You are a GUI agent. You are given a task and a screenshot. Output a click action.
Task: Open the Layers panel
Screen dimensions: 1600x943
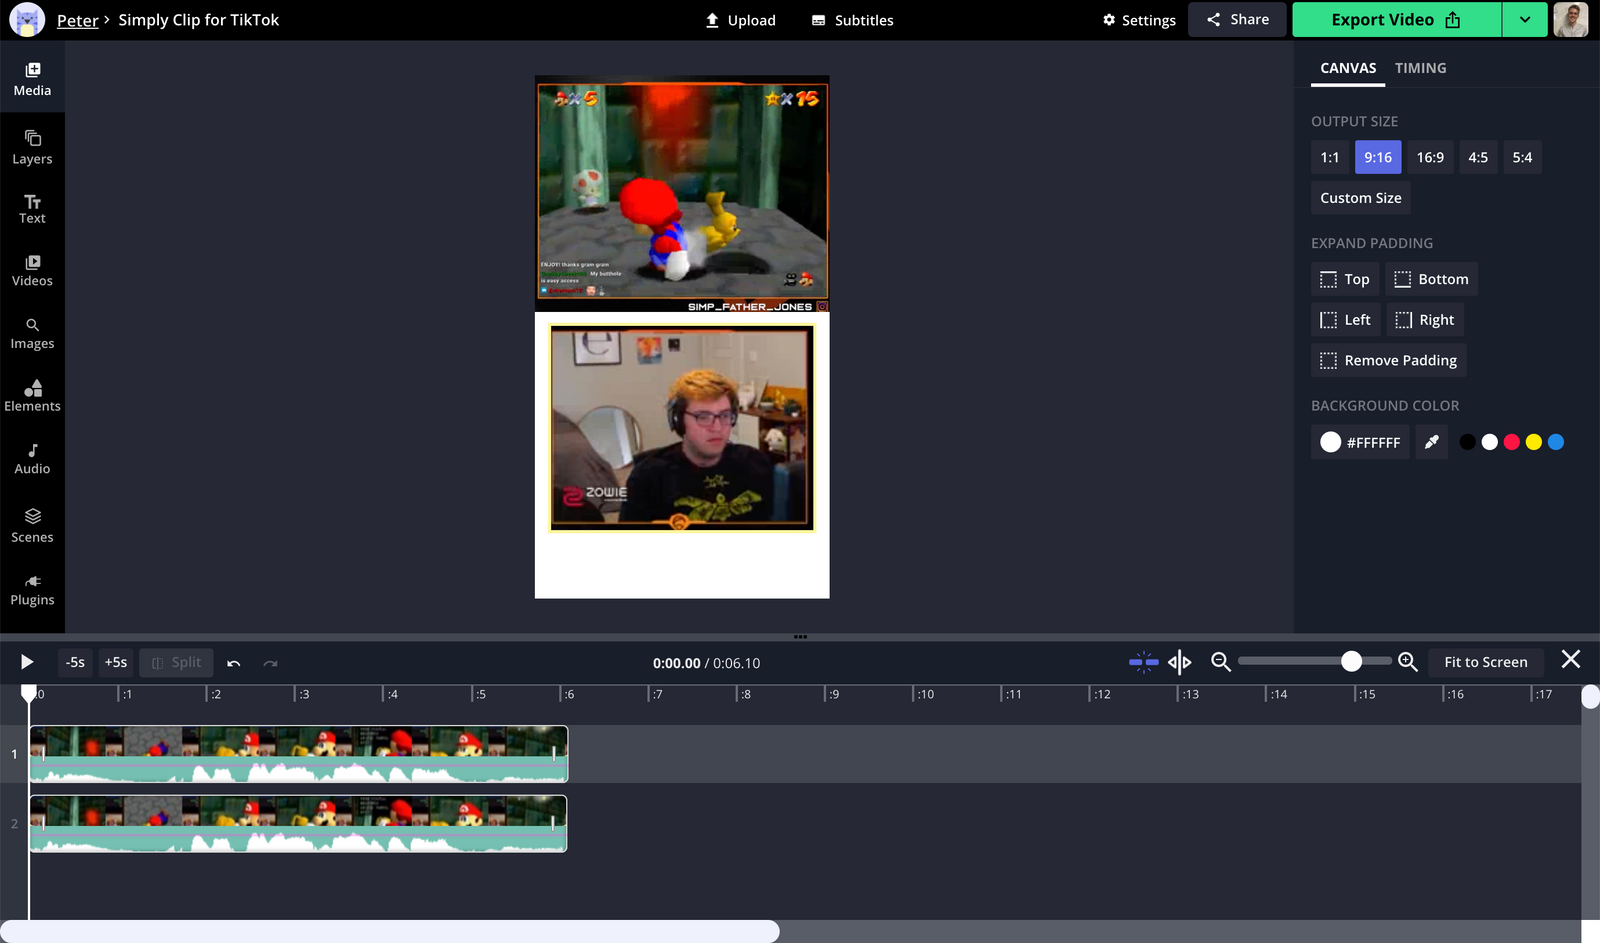32,147
